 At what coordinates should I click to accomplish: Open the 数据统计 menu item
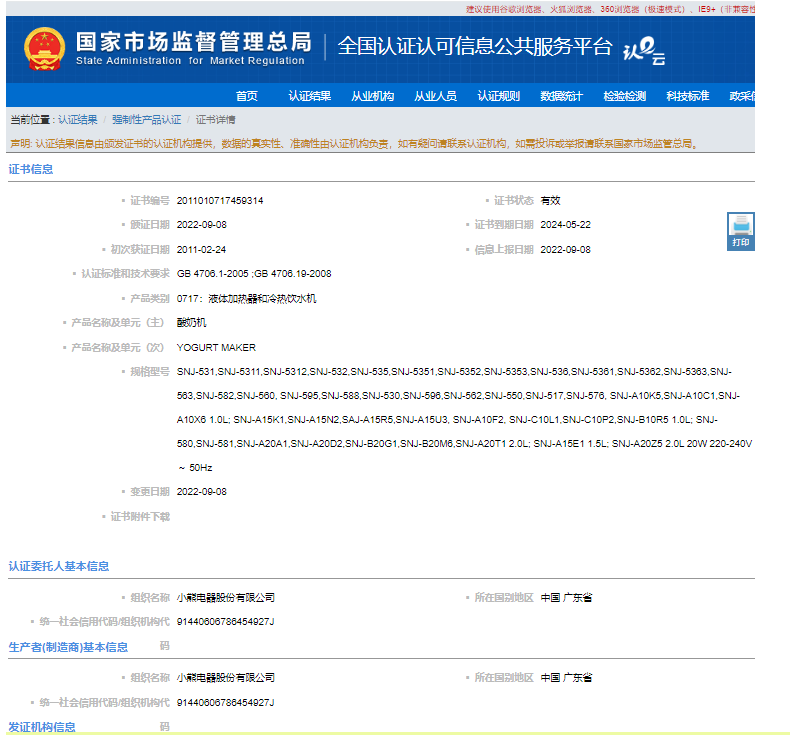point(561,96)
